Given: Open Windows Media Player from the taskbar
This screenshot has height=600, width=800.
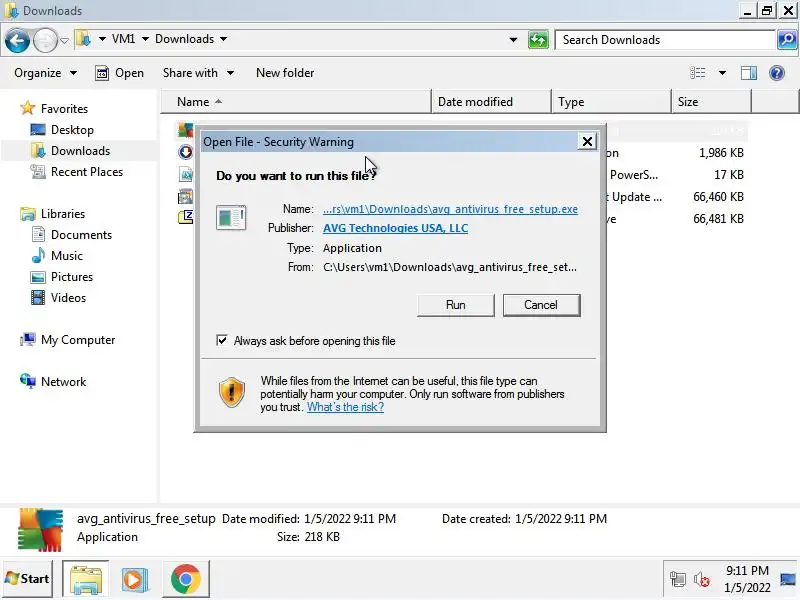Looking at the screenshot, I should (135, 579).
